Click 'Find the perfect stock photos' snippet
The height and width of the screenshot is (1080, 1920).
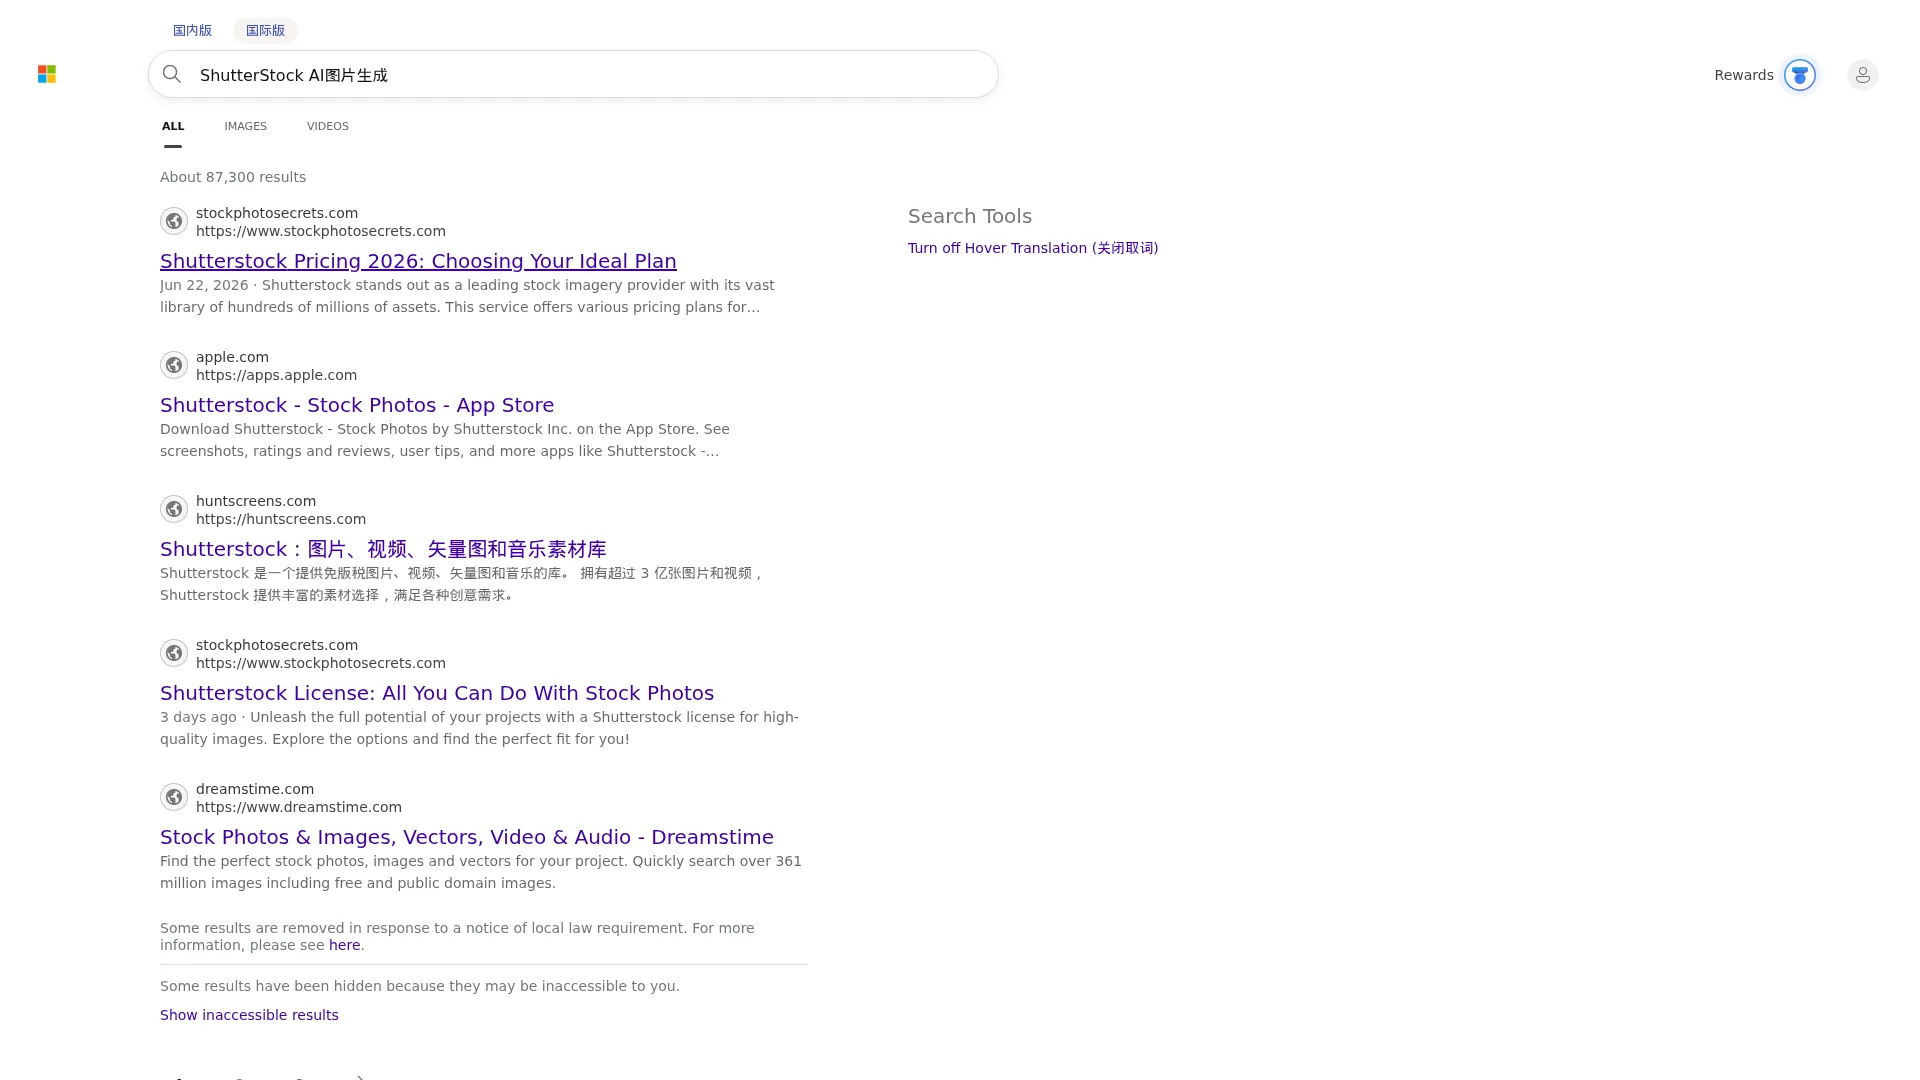point(481,872)
